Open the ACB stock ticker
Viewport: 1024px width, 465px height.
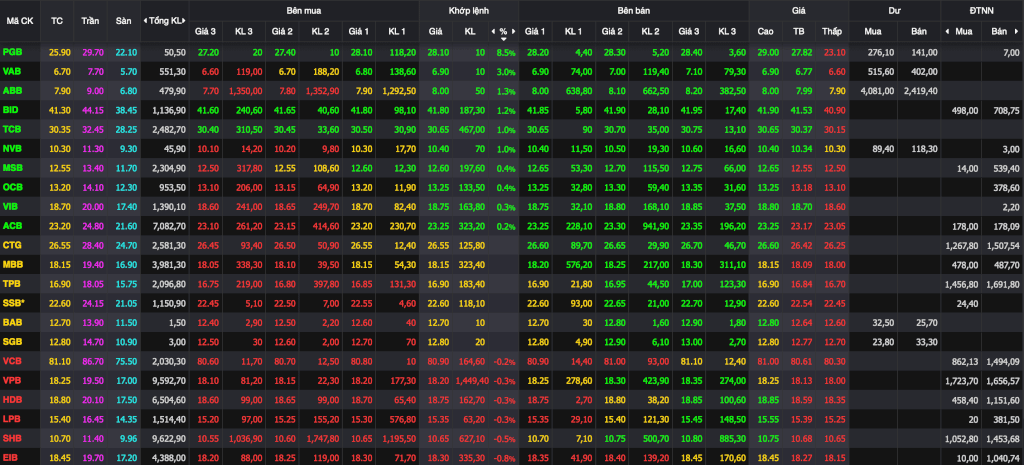pyautogui.click(x=11, y=226)
